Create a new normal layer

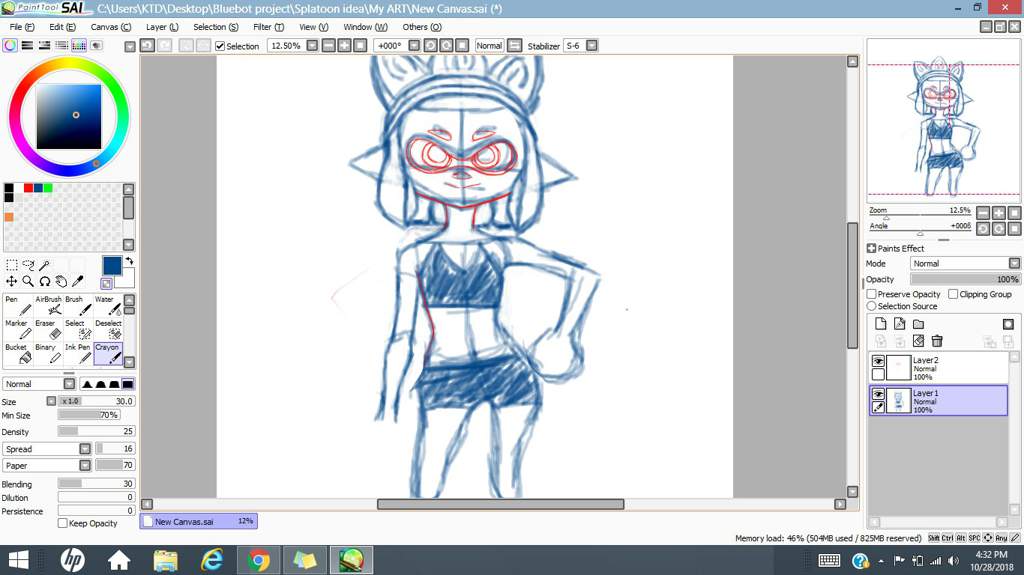coord(880,323)
